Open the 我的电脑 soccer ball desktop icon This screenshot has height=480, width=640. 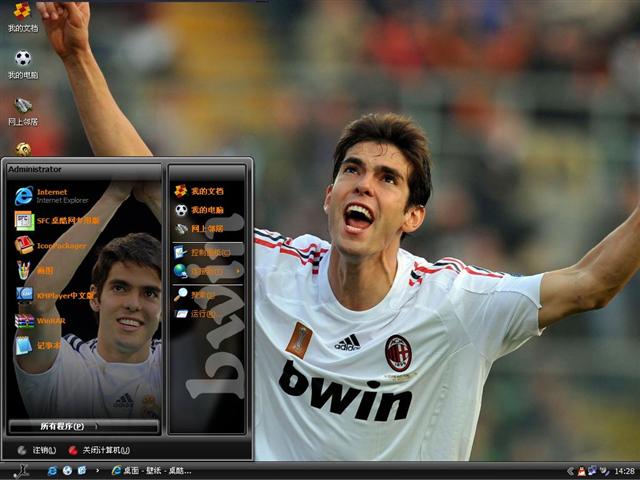[x=23, y=64]
